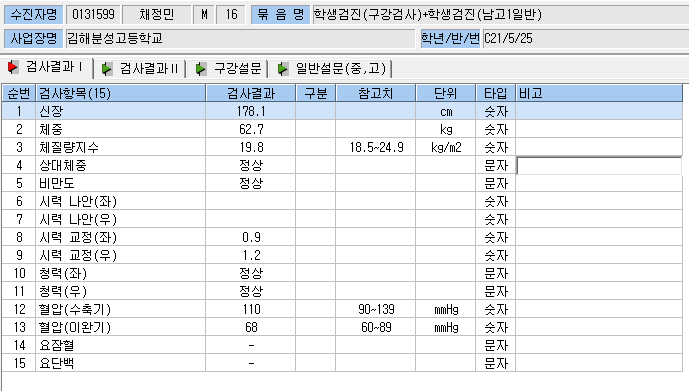
Task: Click the empty 시력 나안(좌) result cell
Action: click(250, 201)
